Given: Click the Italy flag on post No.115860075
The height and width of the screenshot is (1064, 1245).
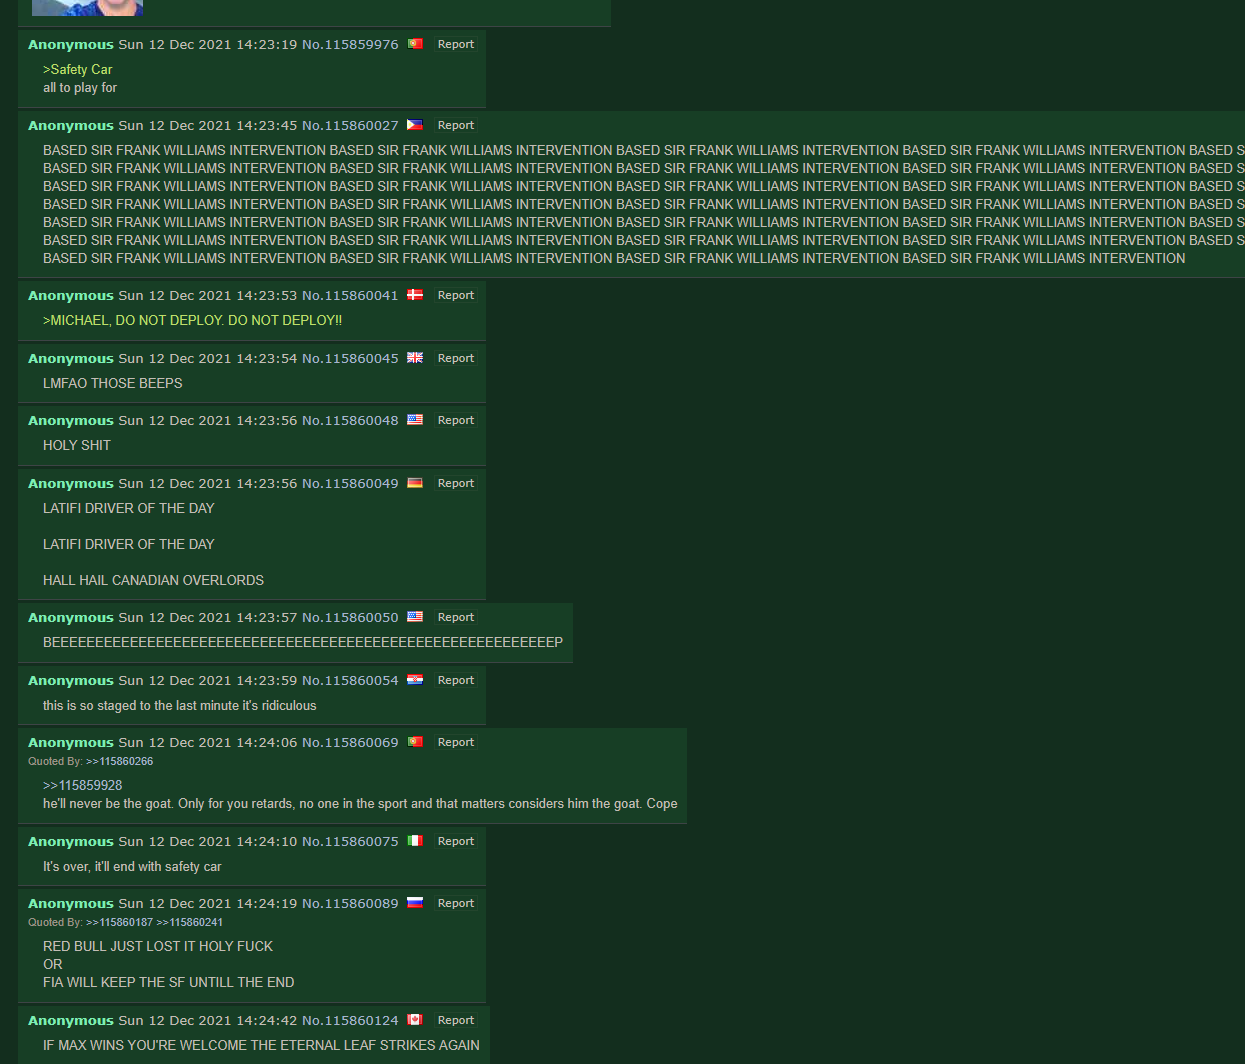Looking at the screenshot, I should (415, 841).
